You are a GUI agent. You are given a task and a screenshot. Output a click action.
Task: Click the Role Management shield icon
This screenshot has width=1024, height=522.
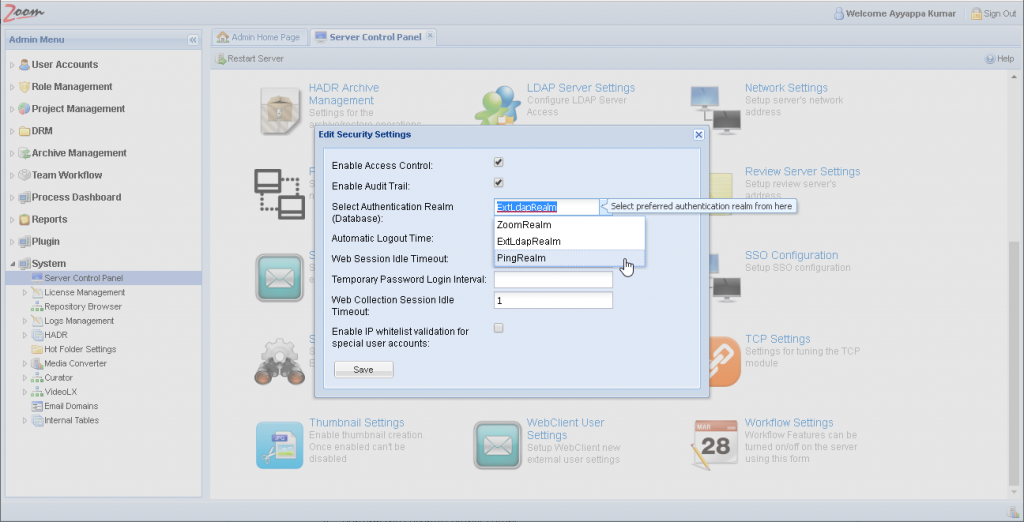pyautogui.click(x=24, y=87)
